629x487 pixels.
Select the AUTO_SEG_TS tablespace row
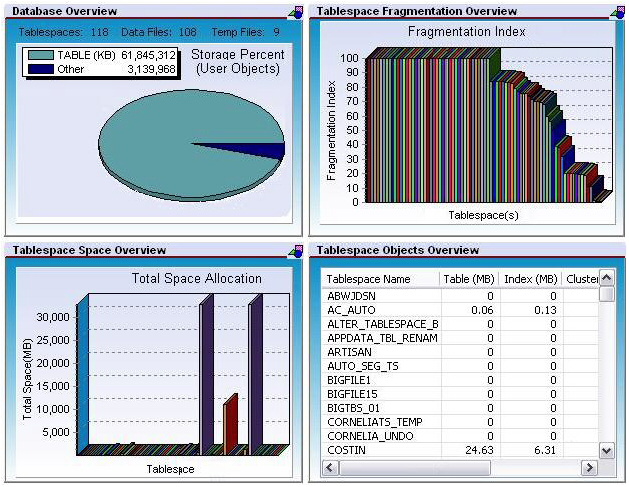461,366
